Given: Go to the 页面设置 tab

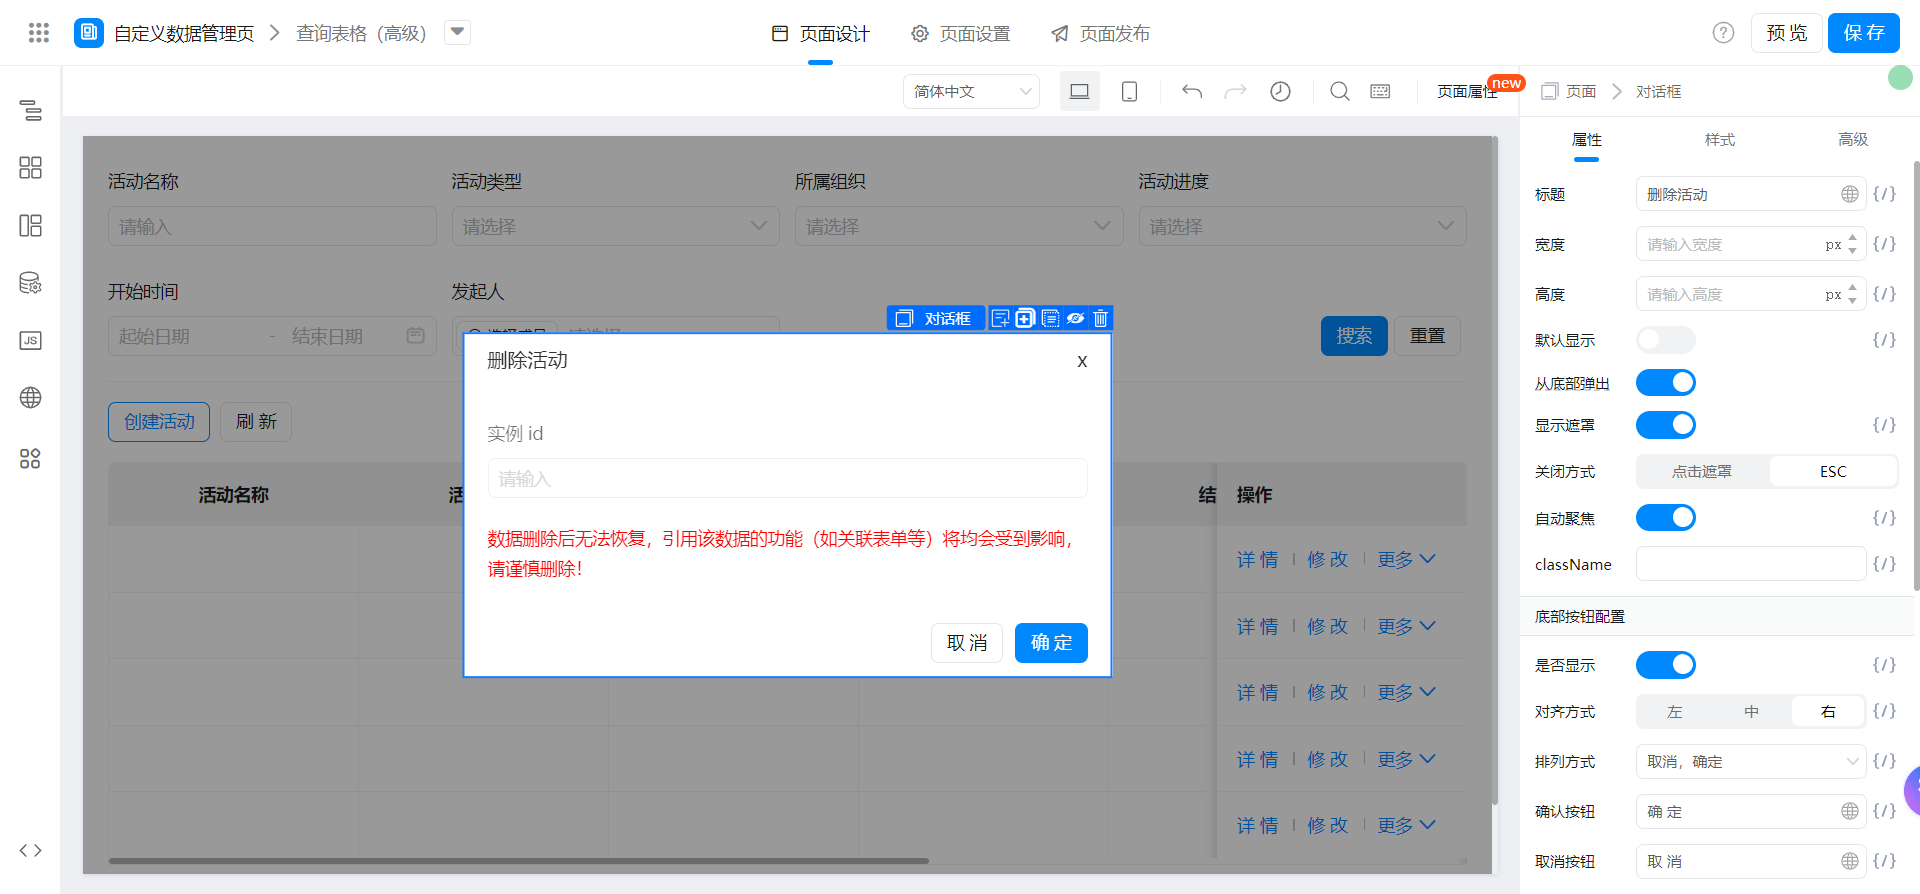Looking at the screenshot, I should click(961, 34).
